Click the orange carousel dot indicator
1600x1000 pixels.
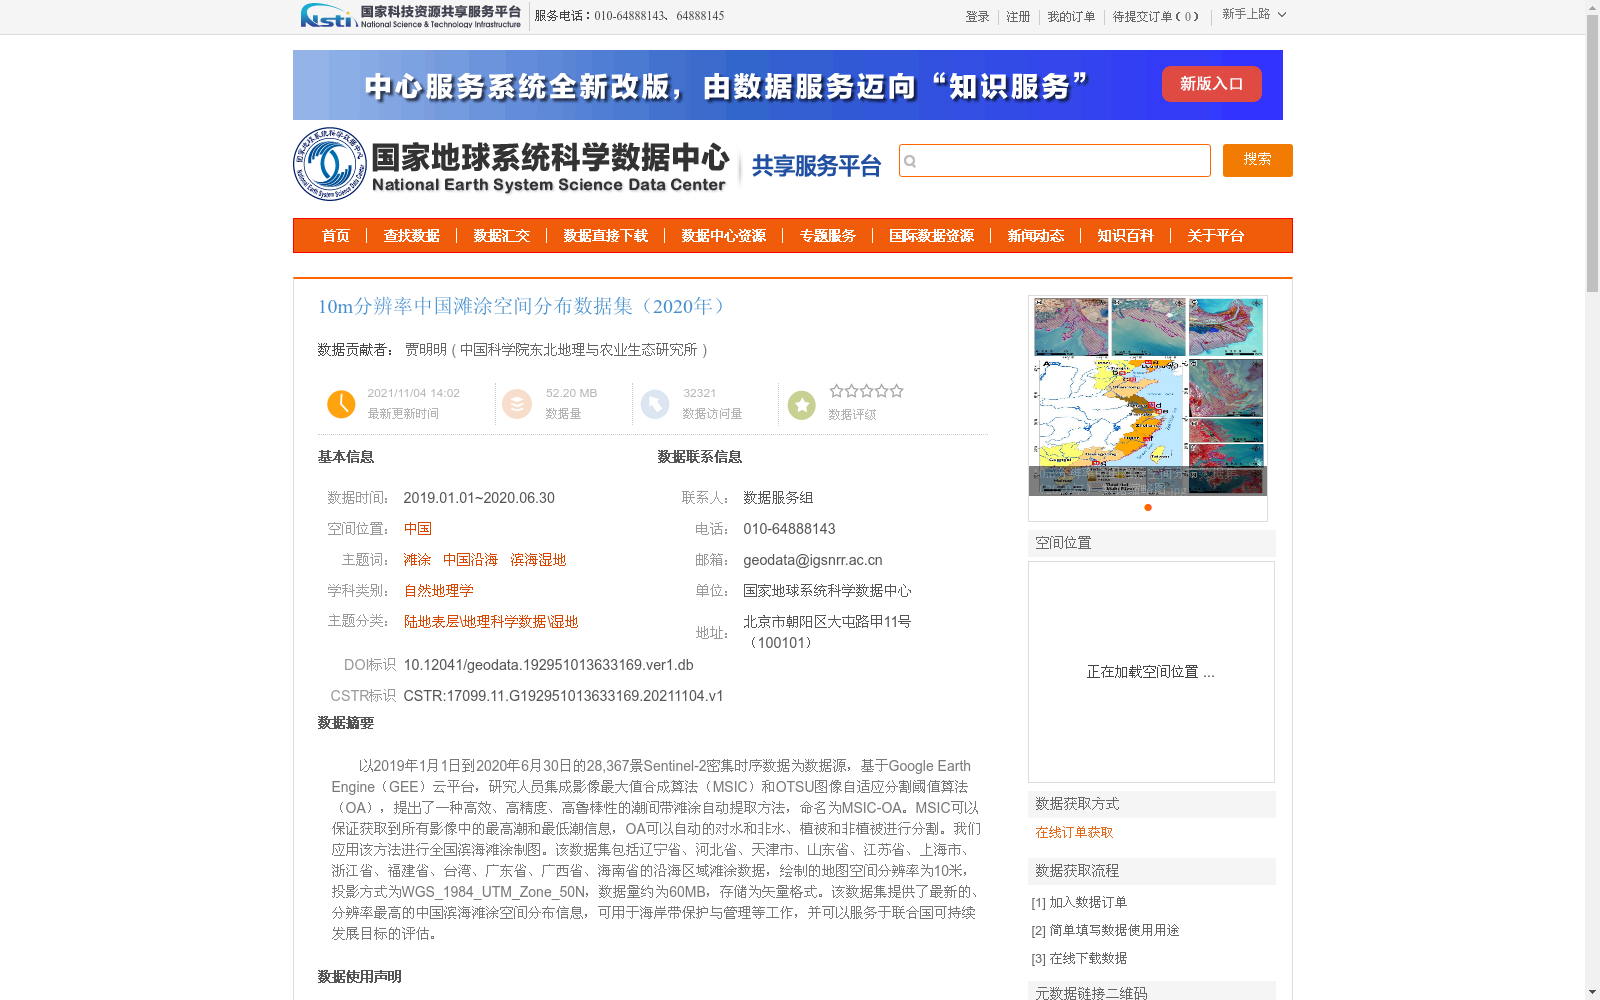click(x=1148, y=507)
